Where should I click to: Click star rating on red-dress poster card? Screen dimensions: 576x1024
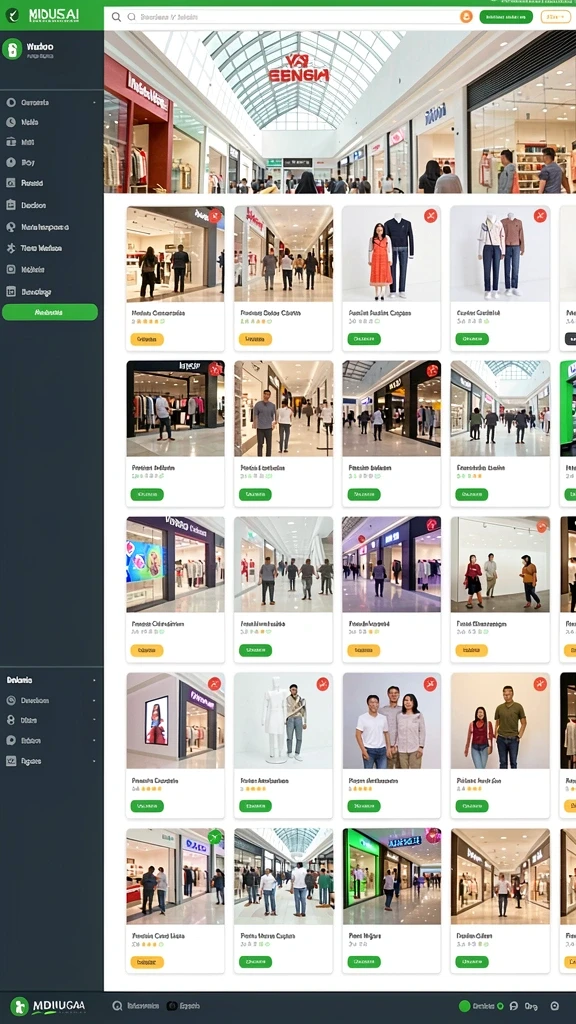(147, 789)
